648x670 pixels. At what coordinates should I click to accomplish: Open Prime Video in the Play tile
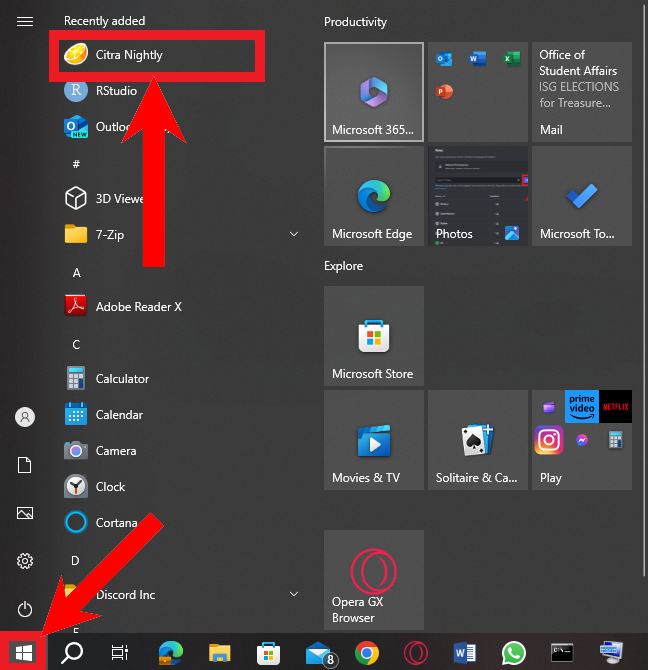(581, 407)
